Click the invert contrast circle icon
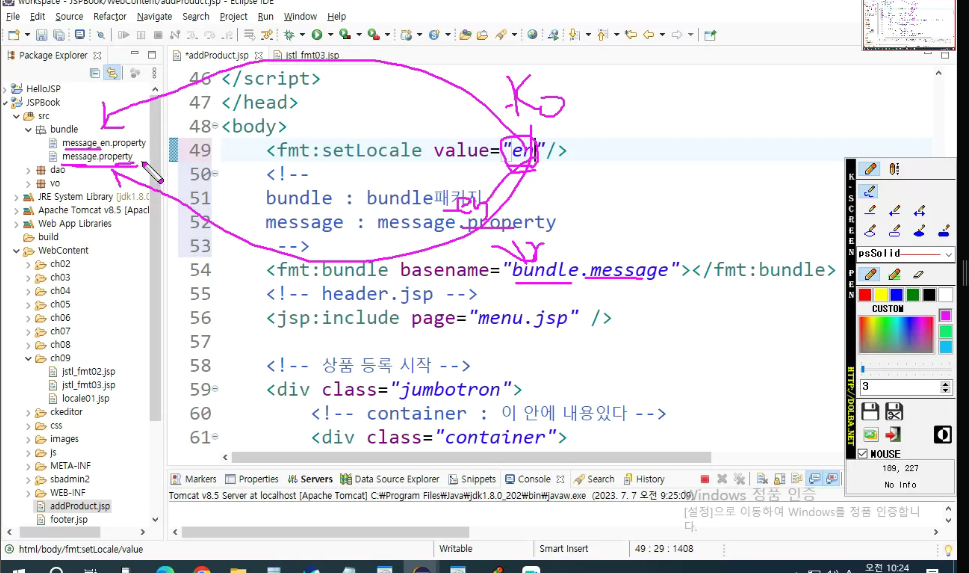The width and height of the screenshot is (969, 573). tap(942, 435)
